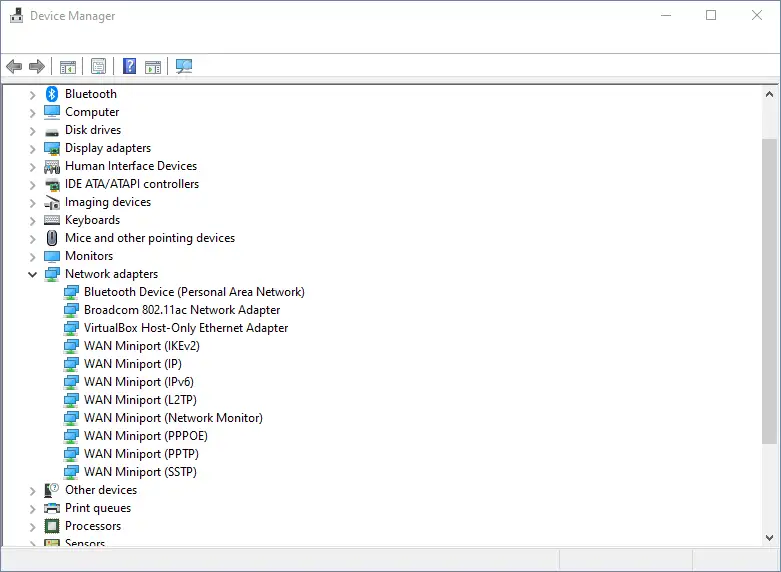Click the blue Help question mark icon

tap(129, 67)
